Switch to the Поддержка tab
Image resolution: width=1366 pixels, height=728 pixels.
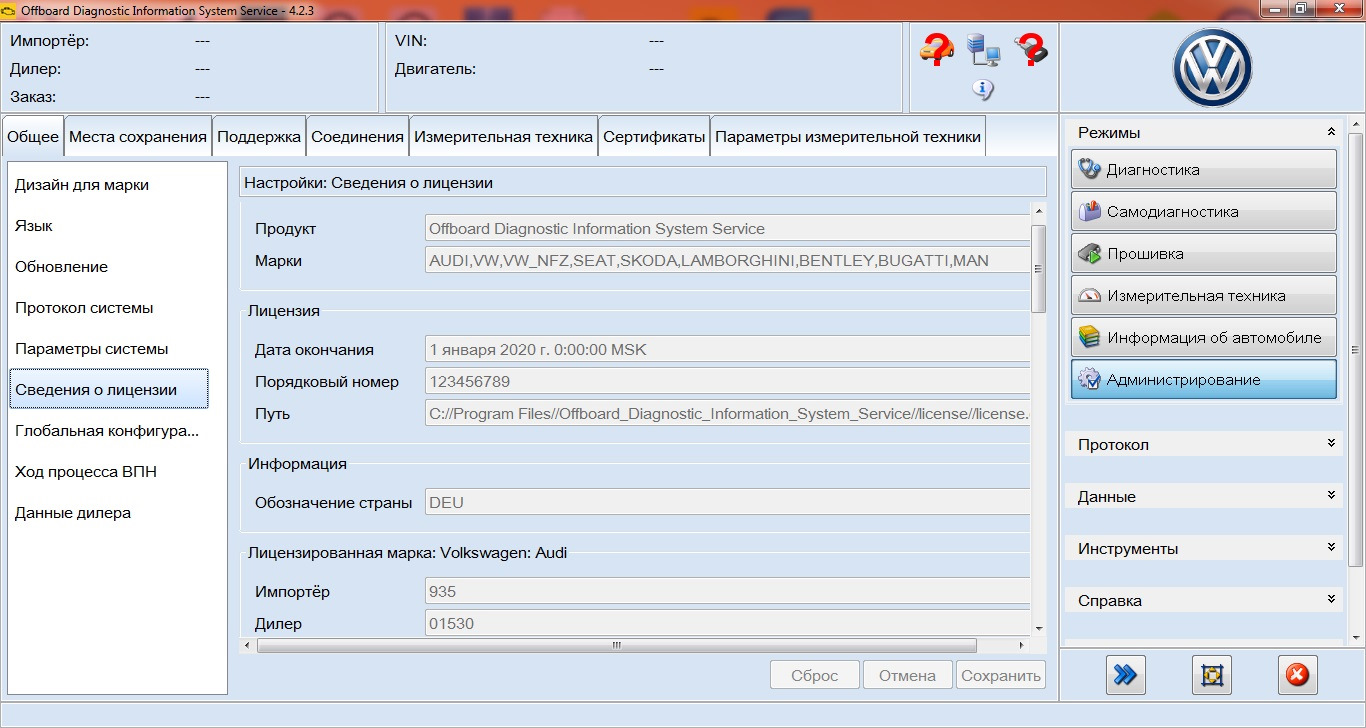(259, 137)
